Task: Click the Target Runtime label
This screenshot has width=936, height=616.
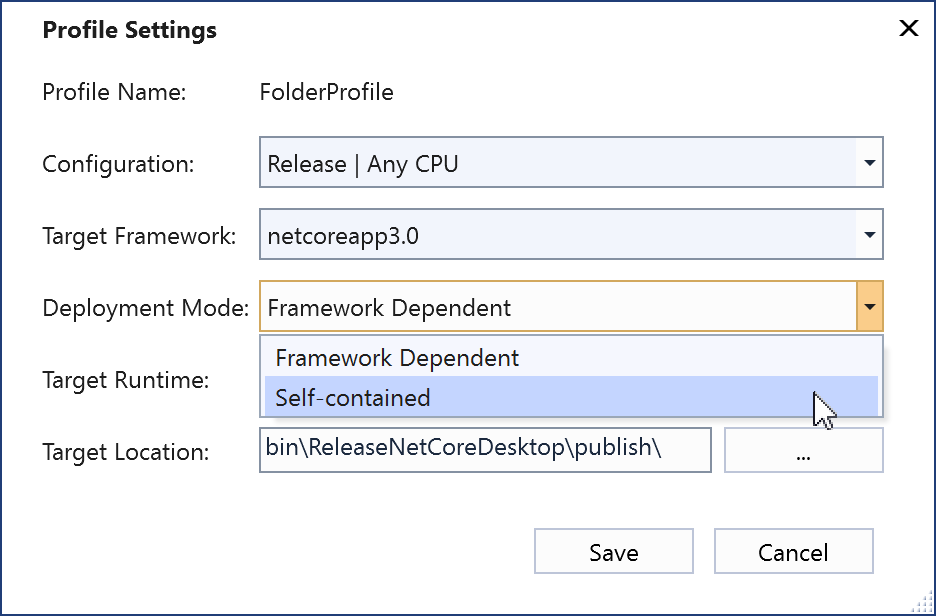Action: point(125,380)
